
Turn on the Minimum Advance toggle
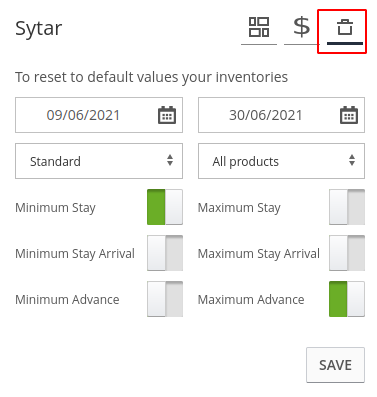coord(165,299)
